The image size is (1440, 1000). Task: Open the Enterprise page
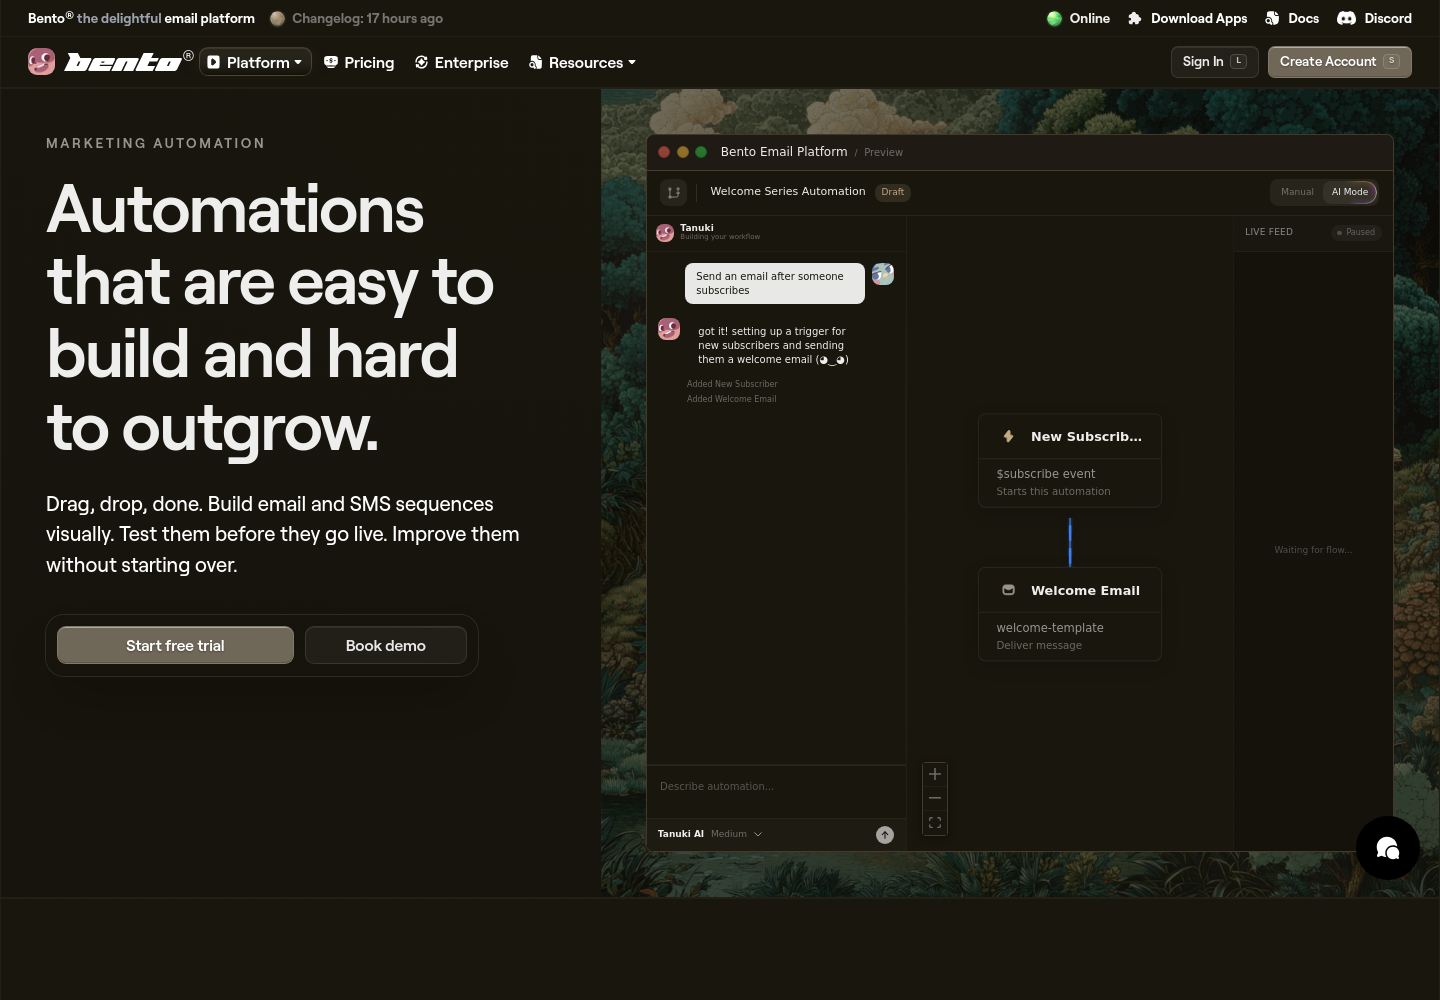(461, 62)
